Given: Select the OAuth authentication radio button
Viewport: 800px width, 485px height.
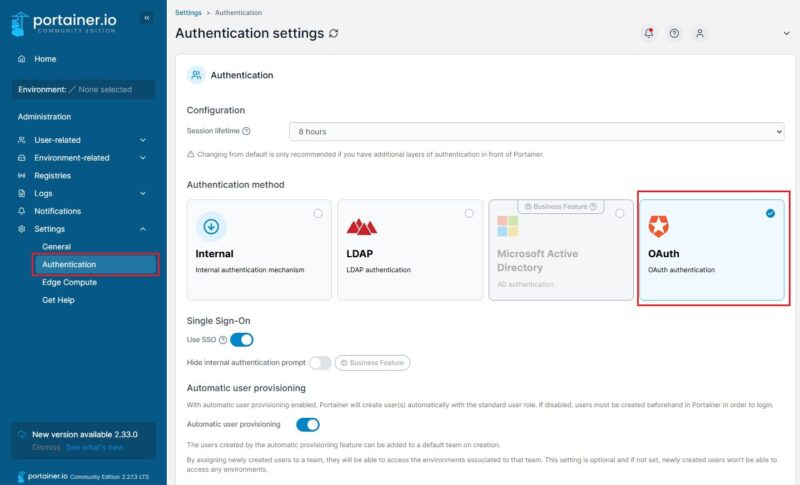Looking at the screenshot, I should click(x=770, y=213).
